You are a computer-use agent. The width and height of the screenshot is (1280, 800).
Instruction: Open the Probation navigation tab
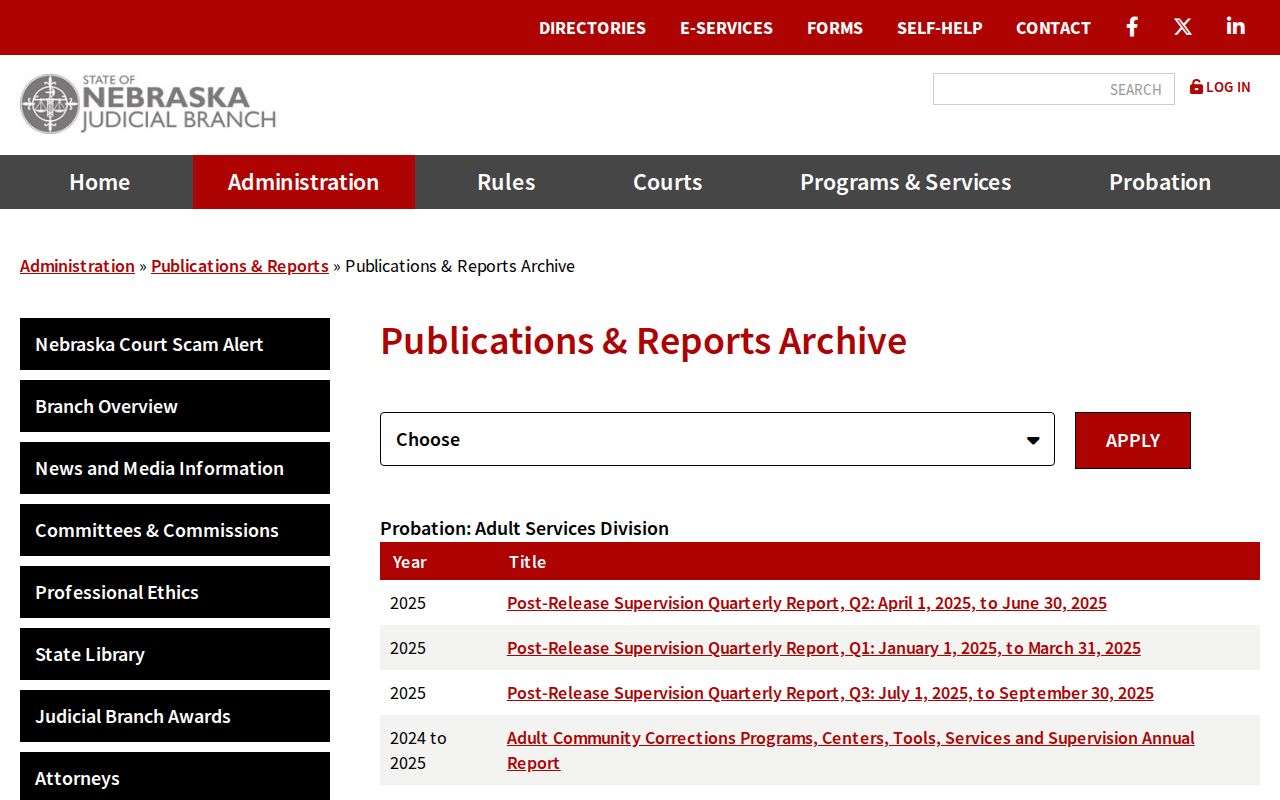tap(1160, 182)
